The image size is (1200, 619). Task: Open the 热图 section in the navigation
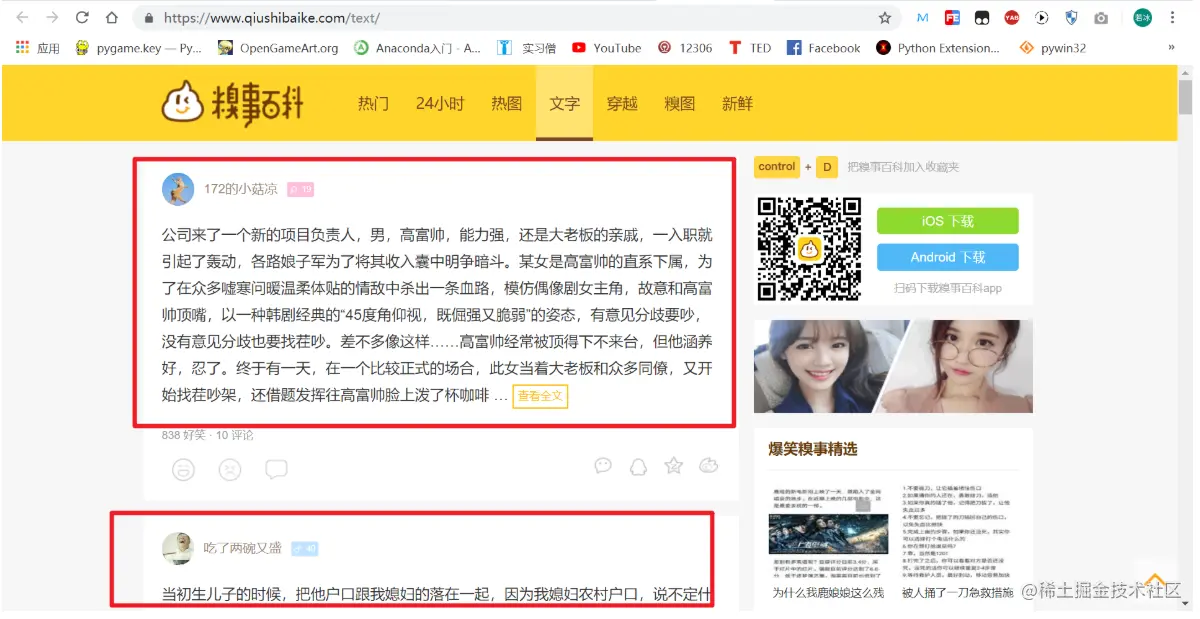click(x=506, y=103)
